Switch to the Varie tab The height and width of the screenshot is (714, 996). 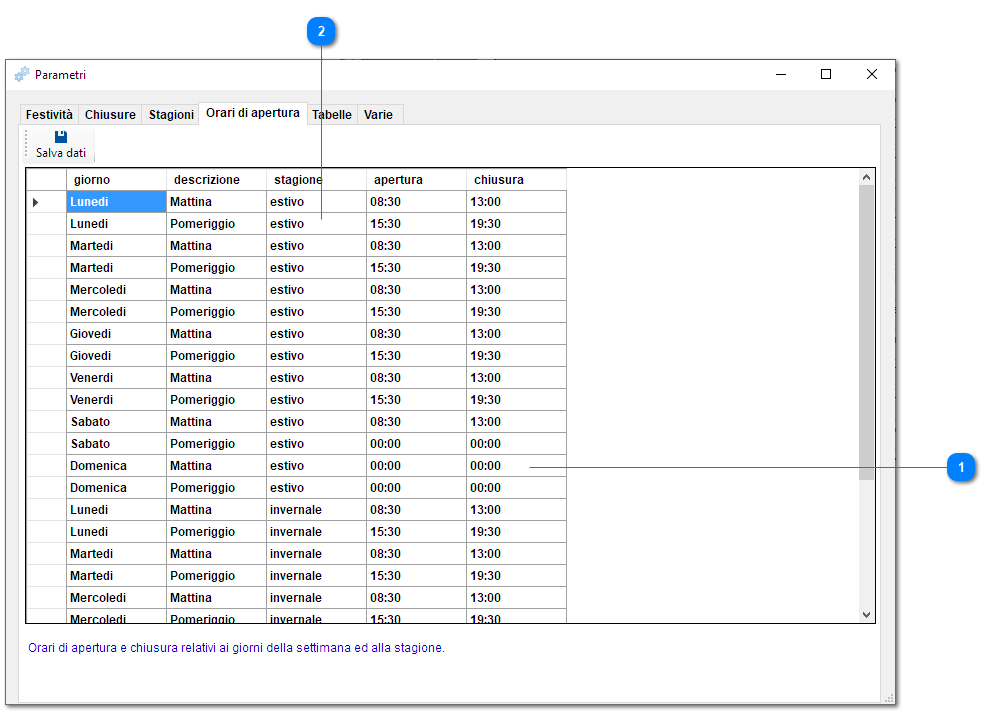(379, 114)
